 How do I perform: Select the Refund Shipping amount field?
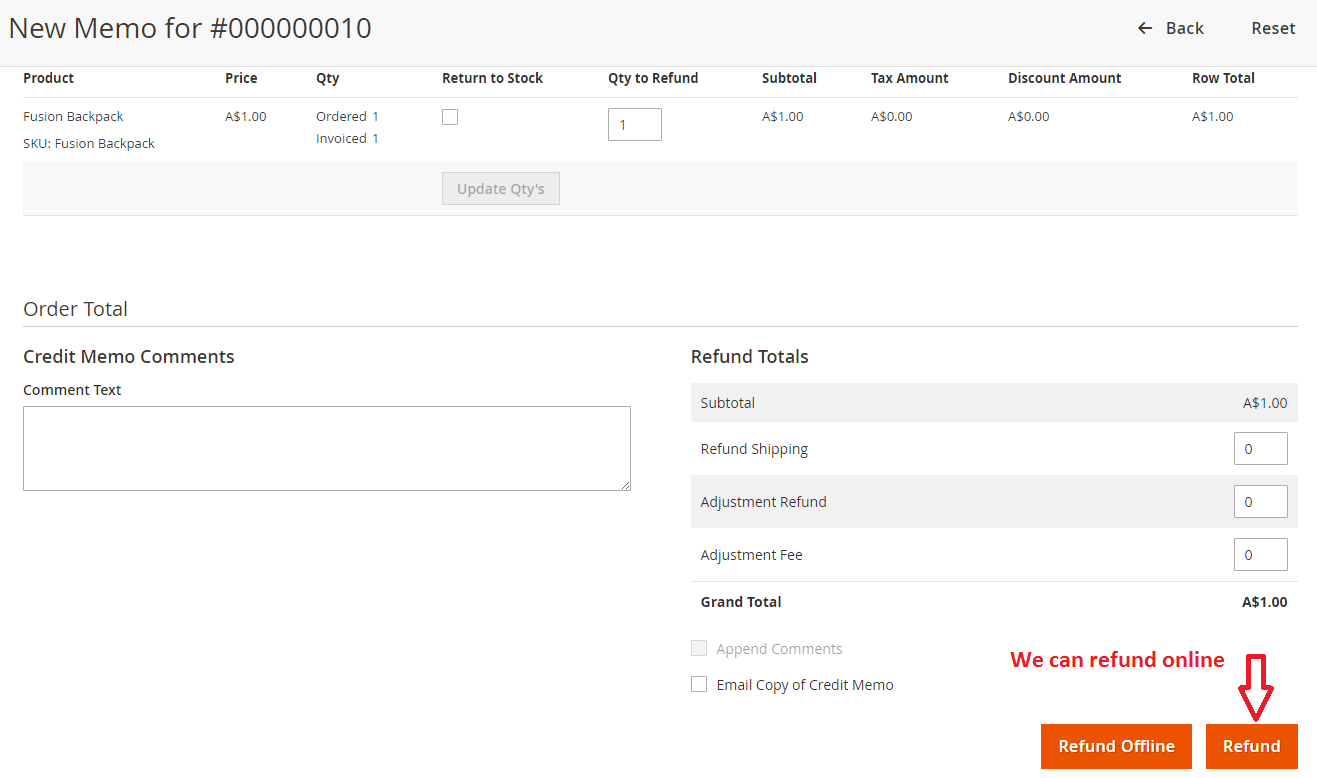(1260, 449)
